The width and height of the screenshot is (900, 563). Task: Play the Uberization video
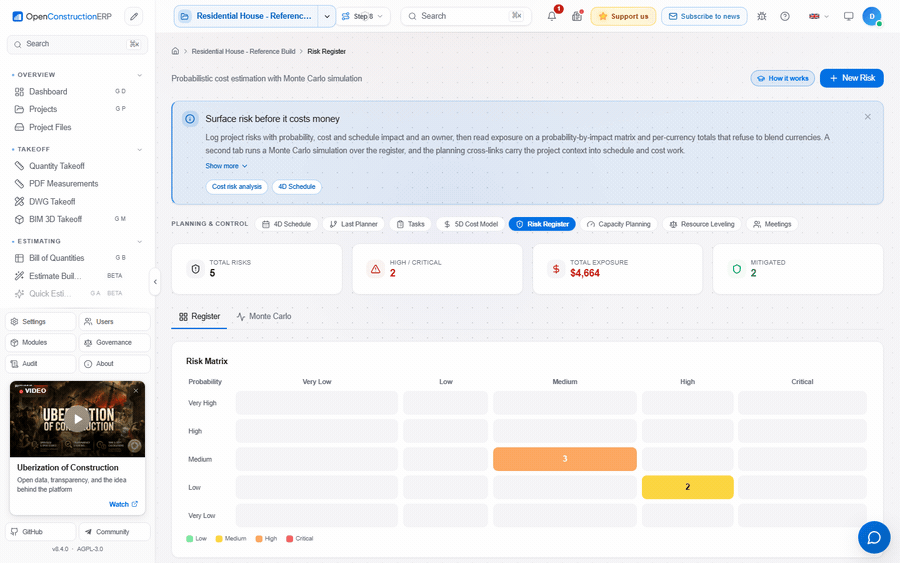point(77,419)
